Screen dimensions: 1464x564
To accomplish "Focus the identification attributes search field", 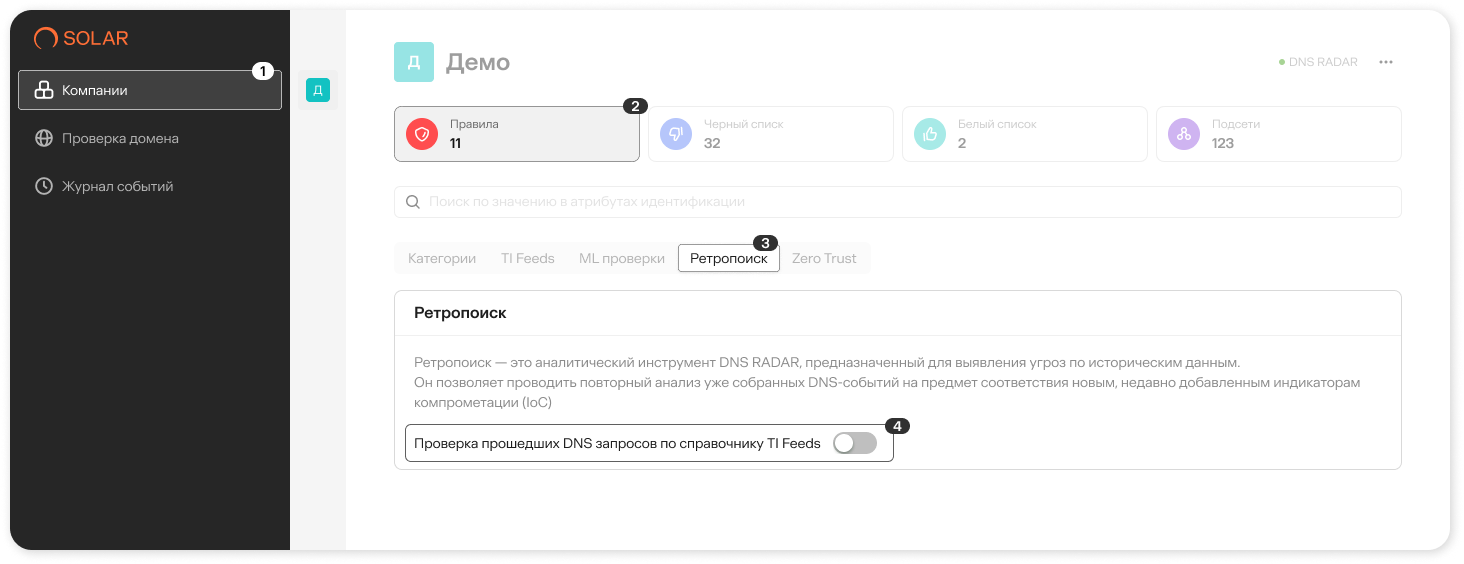I will pos(900,202).
